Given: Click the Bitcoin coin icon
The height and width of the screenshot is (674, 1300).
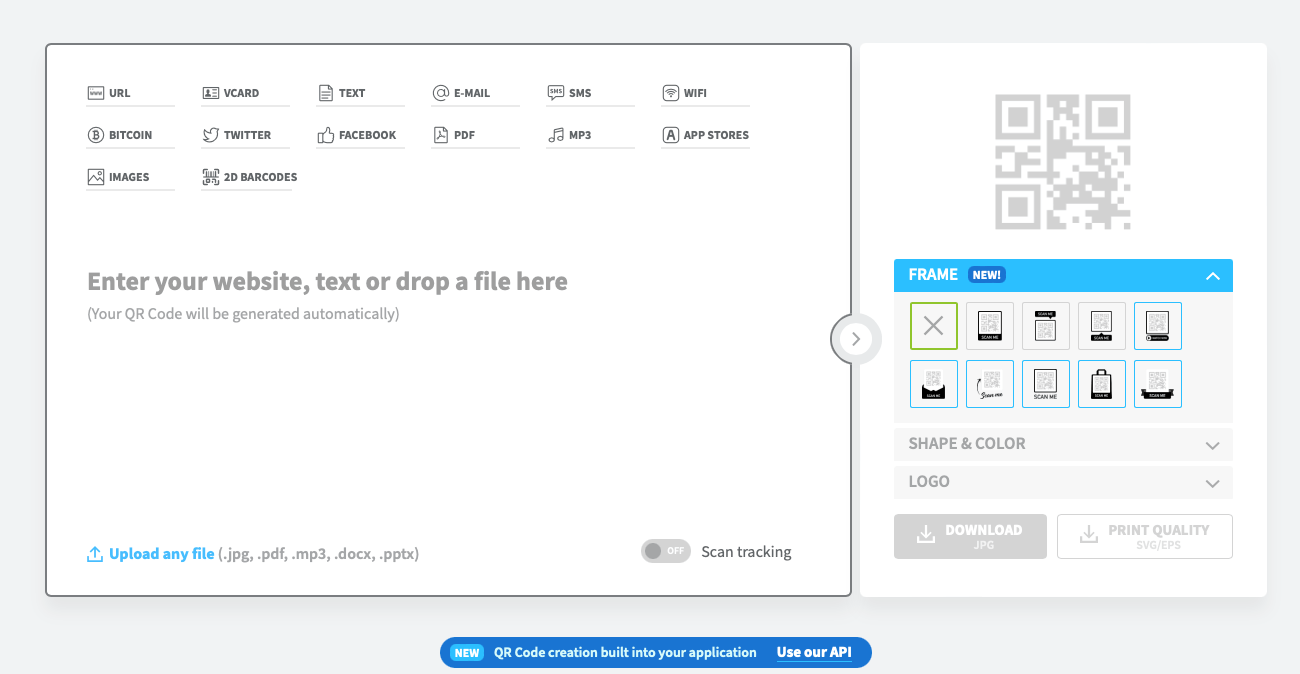Looking at the screenshot, I should (96, 135).
